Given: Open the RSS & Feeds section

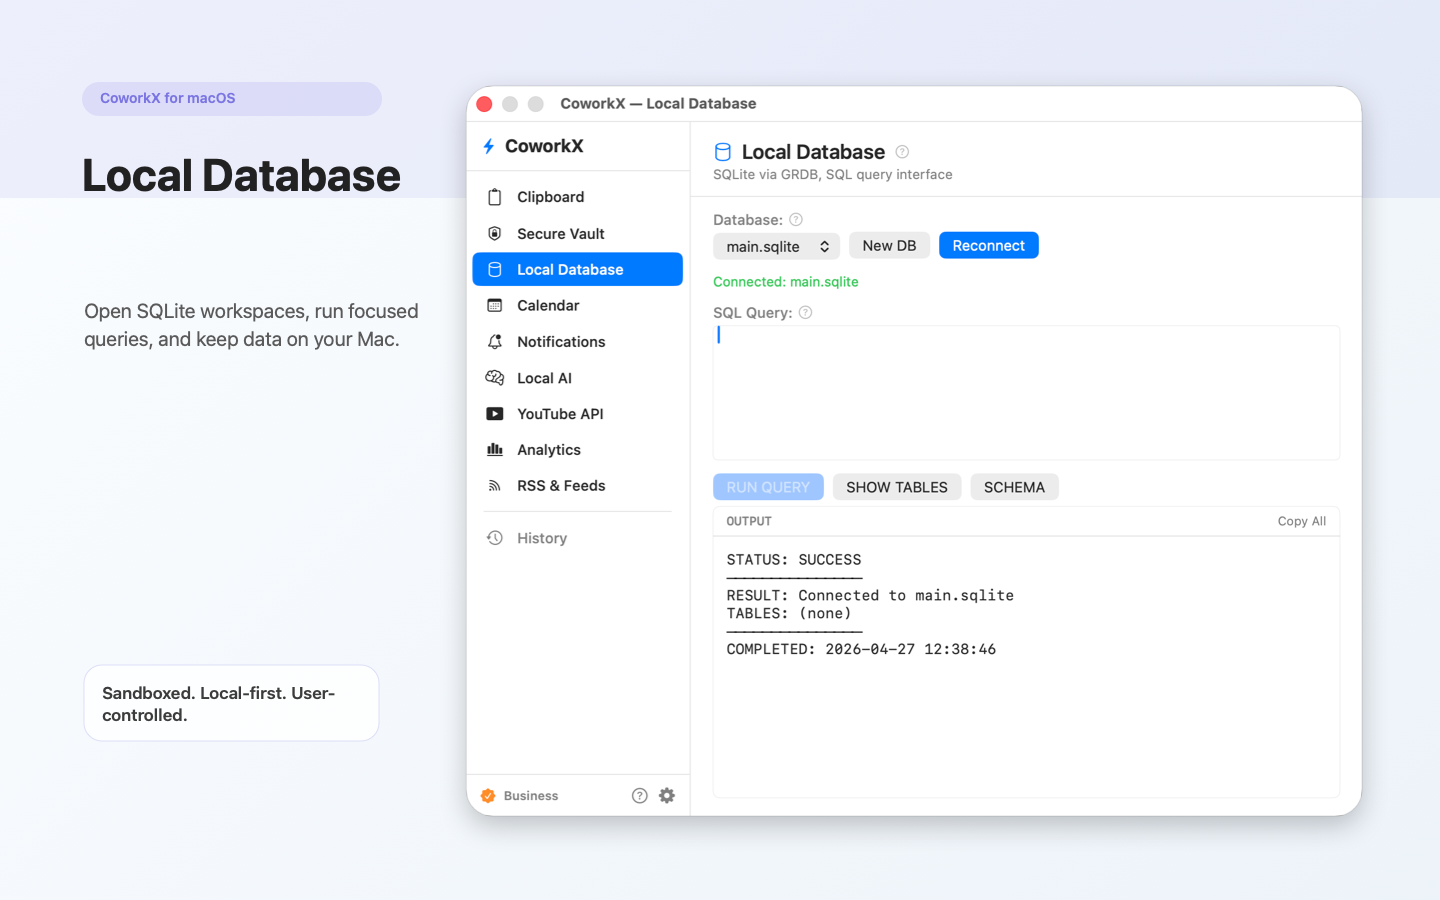Looking at the screenshot, I should click(578, 485).
